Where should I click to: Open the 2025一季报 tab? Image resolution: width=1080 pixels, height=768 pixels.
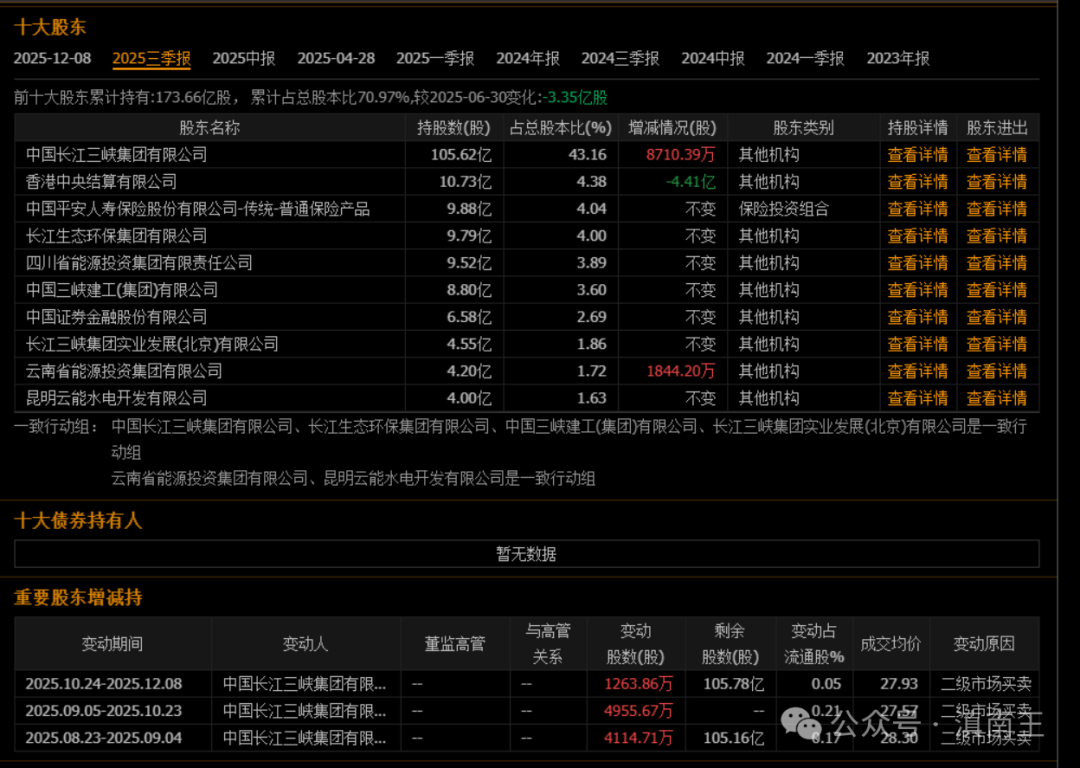click(435, 59)
